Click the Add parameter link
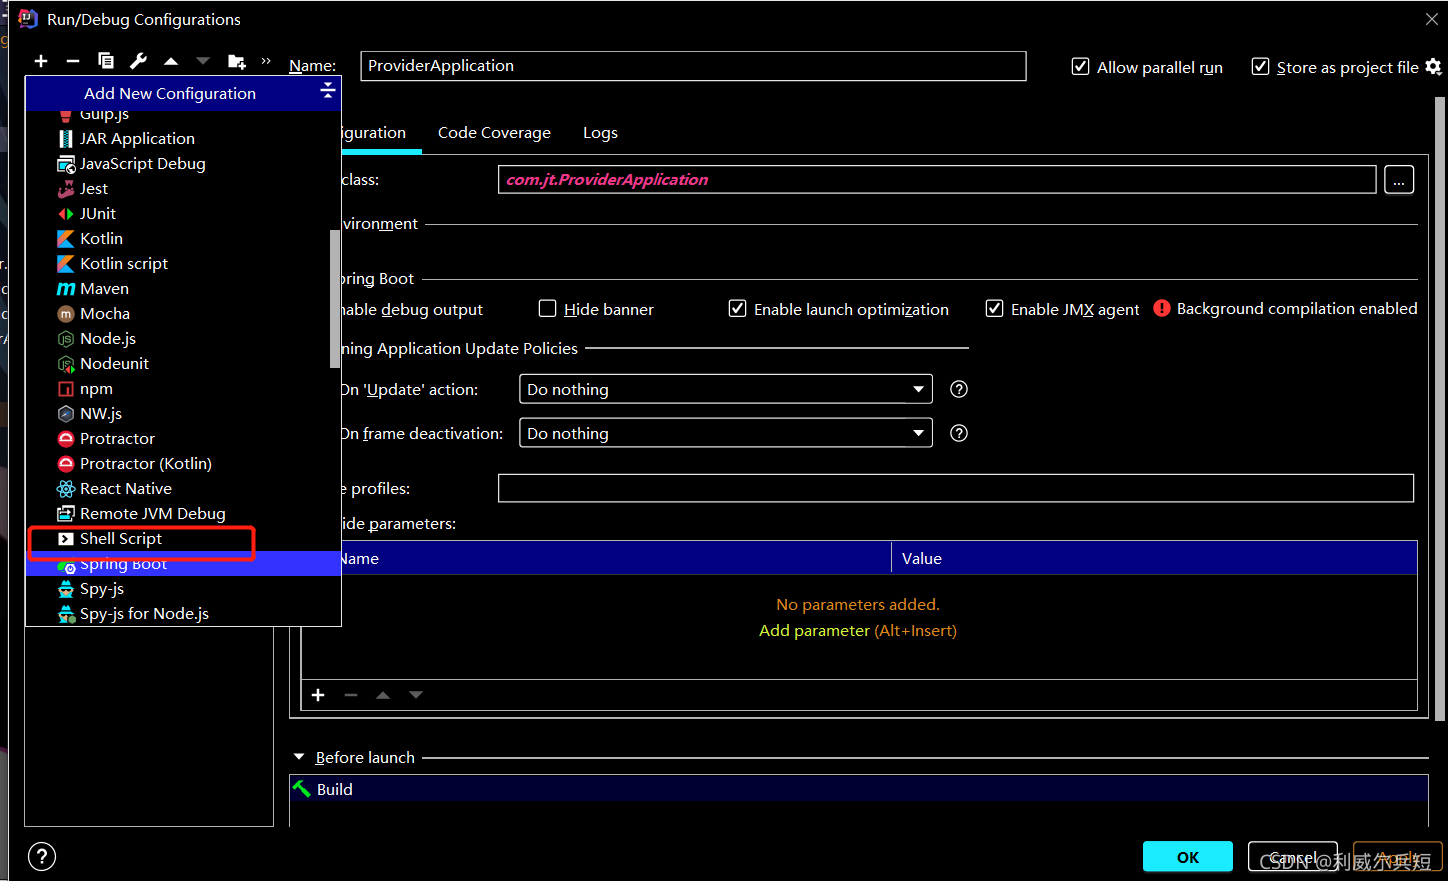Screen dimensions: 1448x881 (x=814, y=630)
